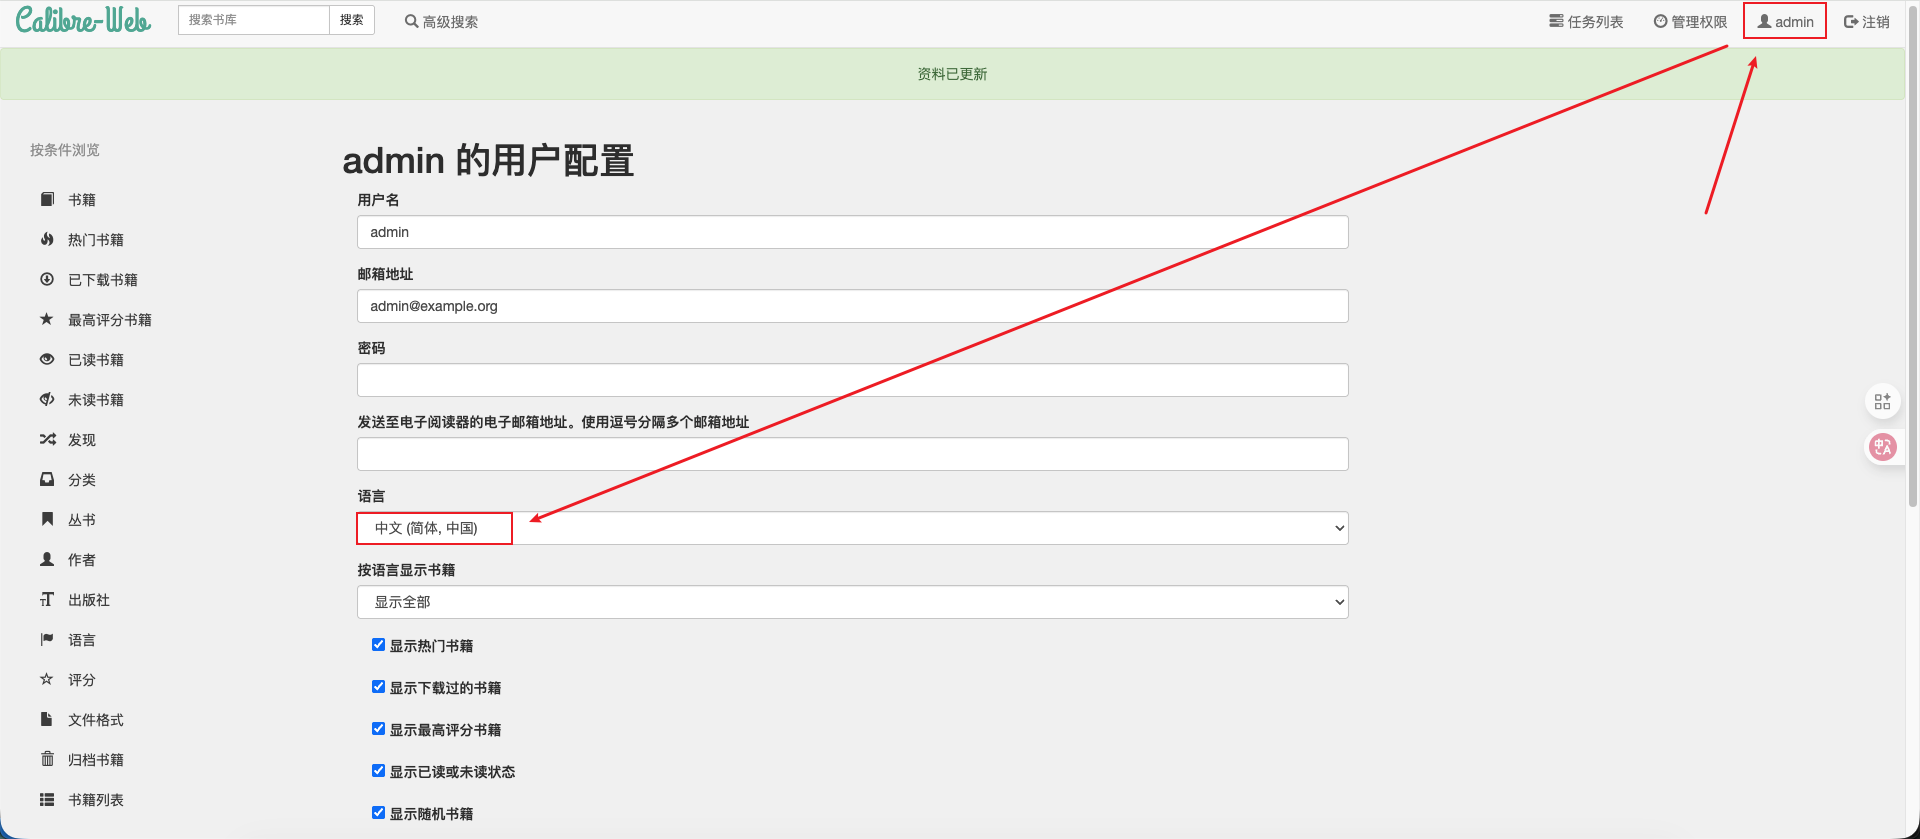
Task: Click the eye icon beside 已读书籍
Action: [47, 360]
